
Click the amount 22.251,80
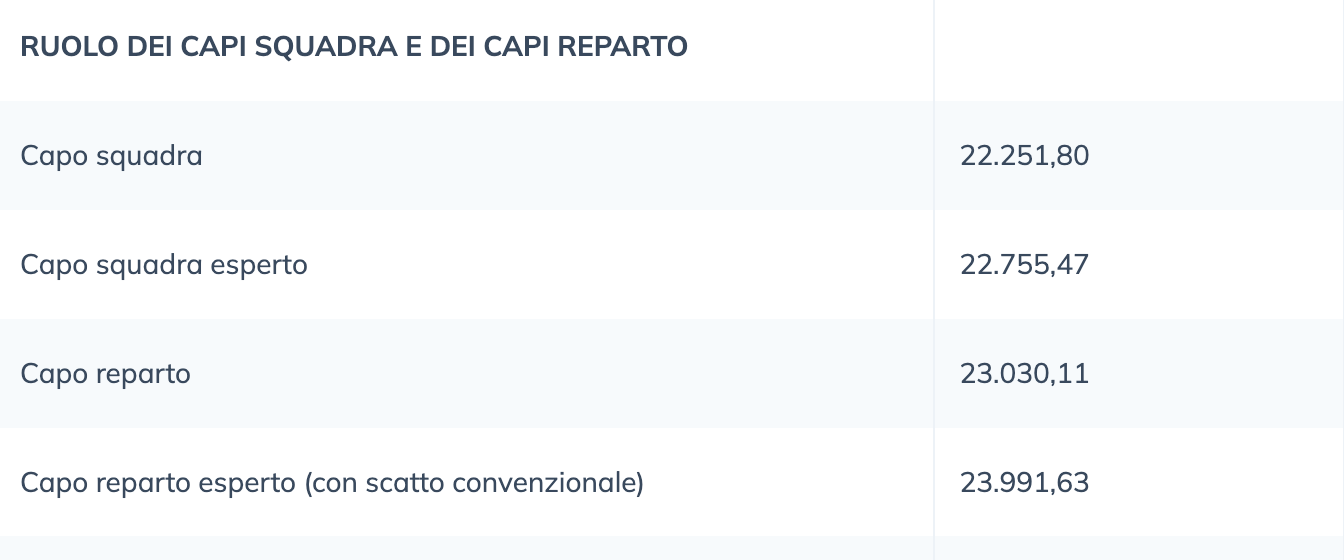[x=1024, y=156]
